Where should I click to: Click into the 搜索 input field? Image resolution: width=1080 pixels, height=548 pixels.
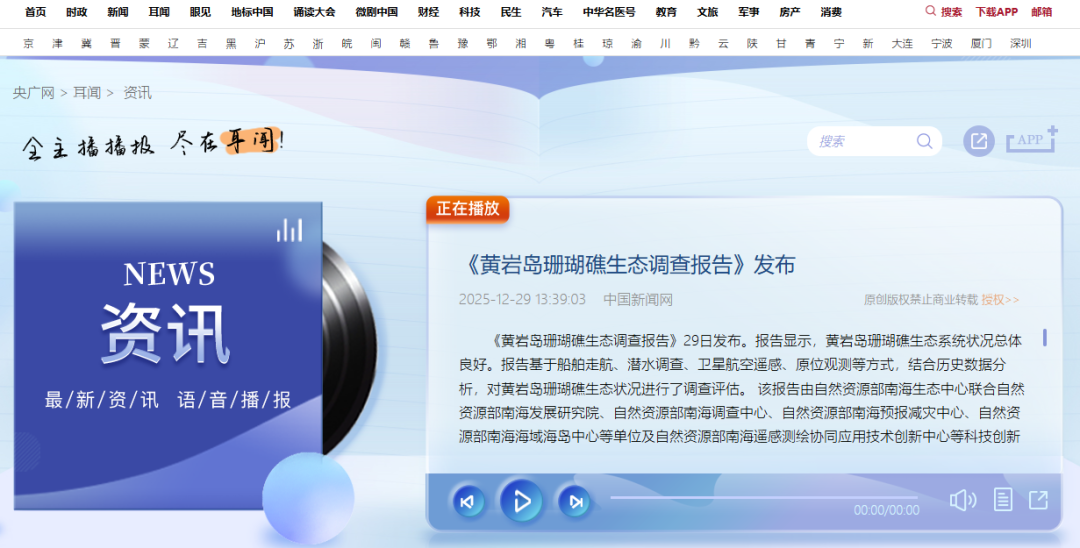click(860, 141)
